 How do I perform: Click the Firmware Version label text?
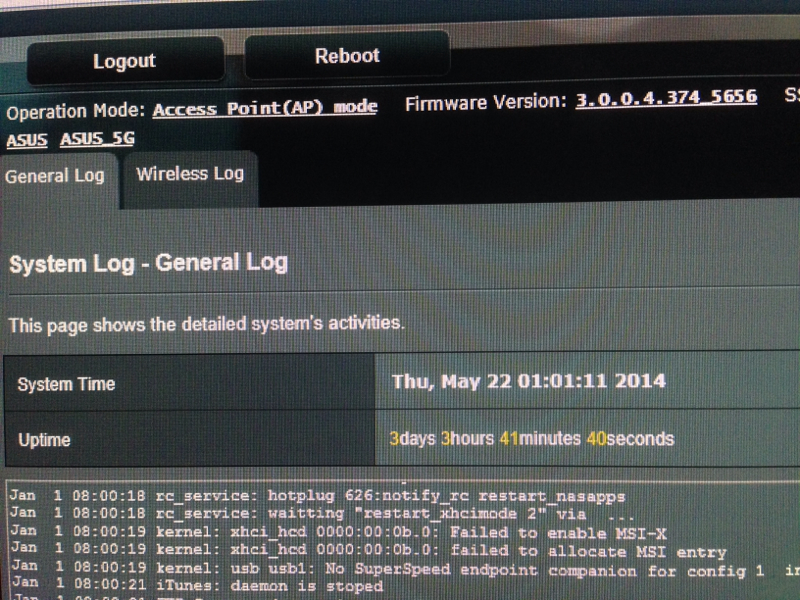(485, 102)
